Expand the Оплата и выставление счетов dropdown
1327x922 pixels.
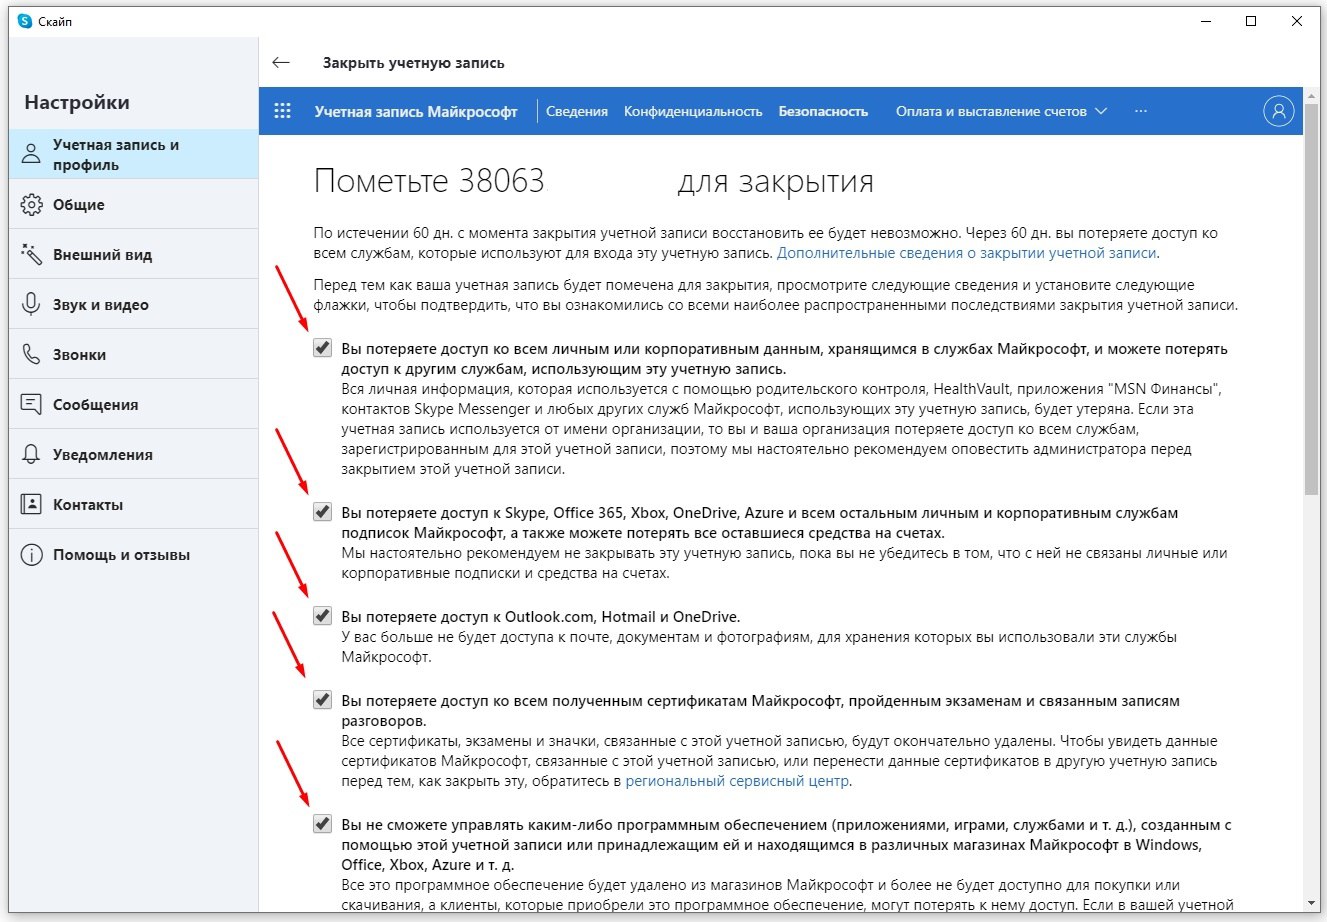pyautogui.click(x=1001, y=111)
